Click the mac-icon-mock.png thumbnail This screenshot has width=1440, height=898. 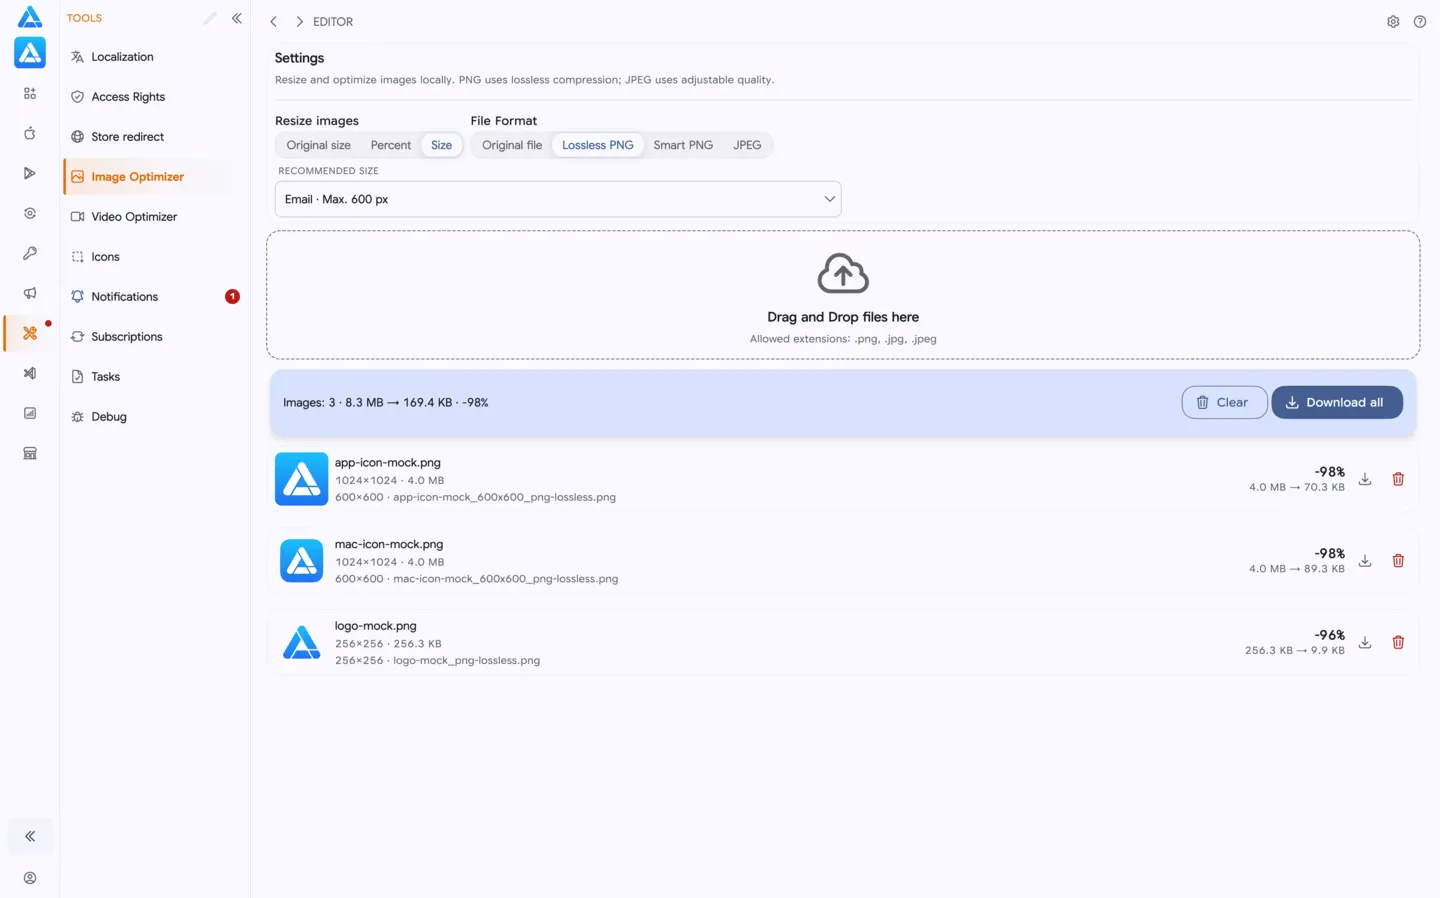click(301, 561)
